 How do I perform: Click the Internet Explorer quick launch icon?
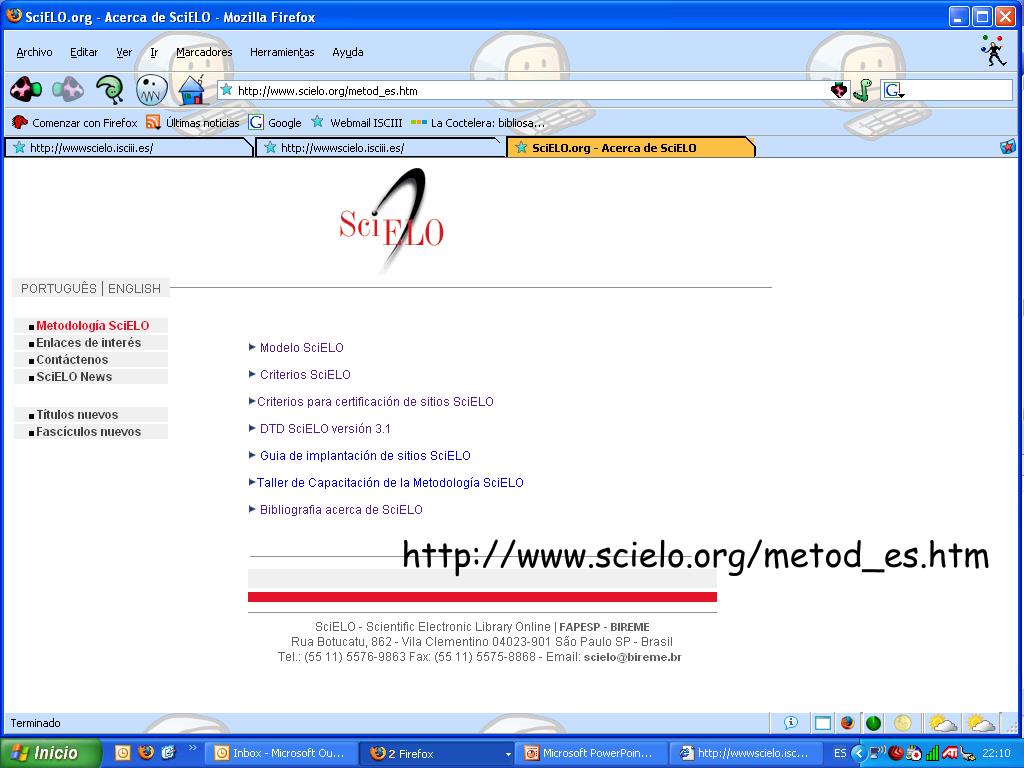[x=168, y=752]
